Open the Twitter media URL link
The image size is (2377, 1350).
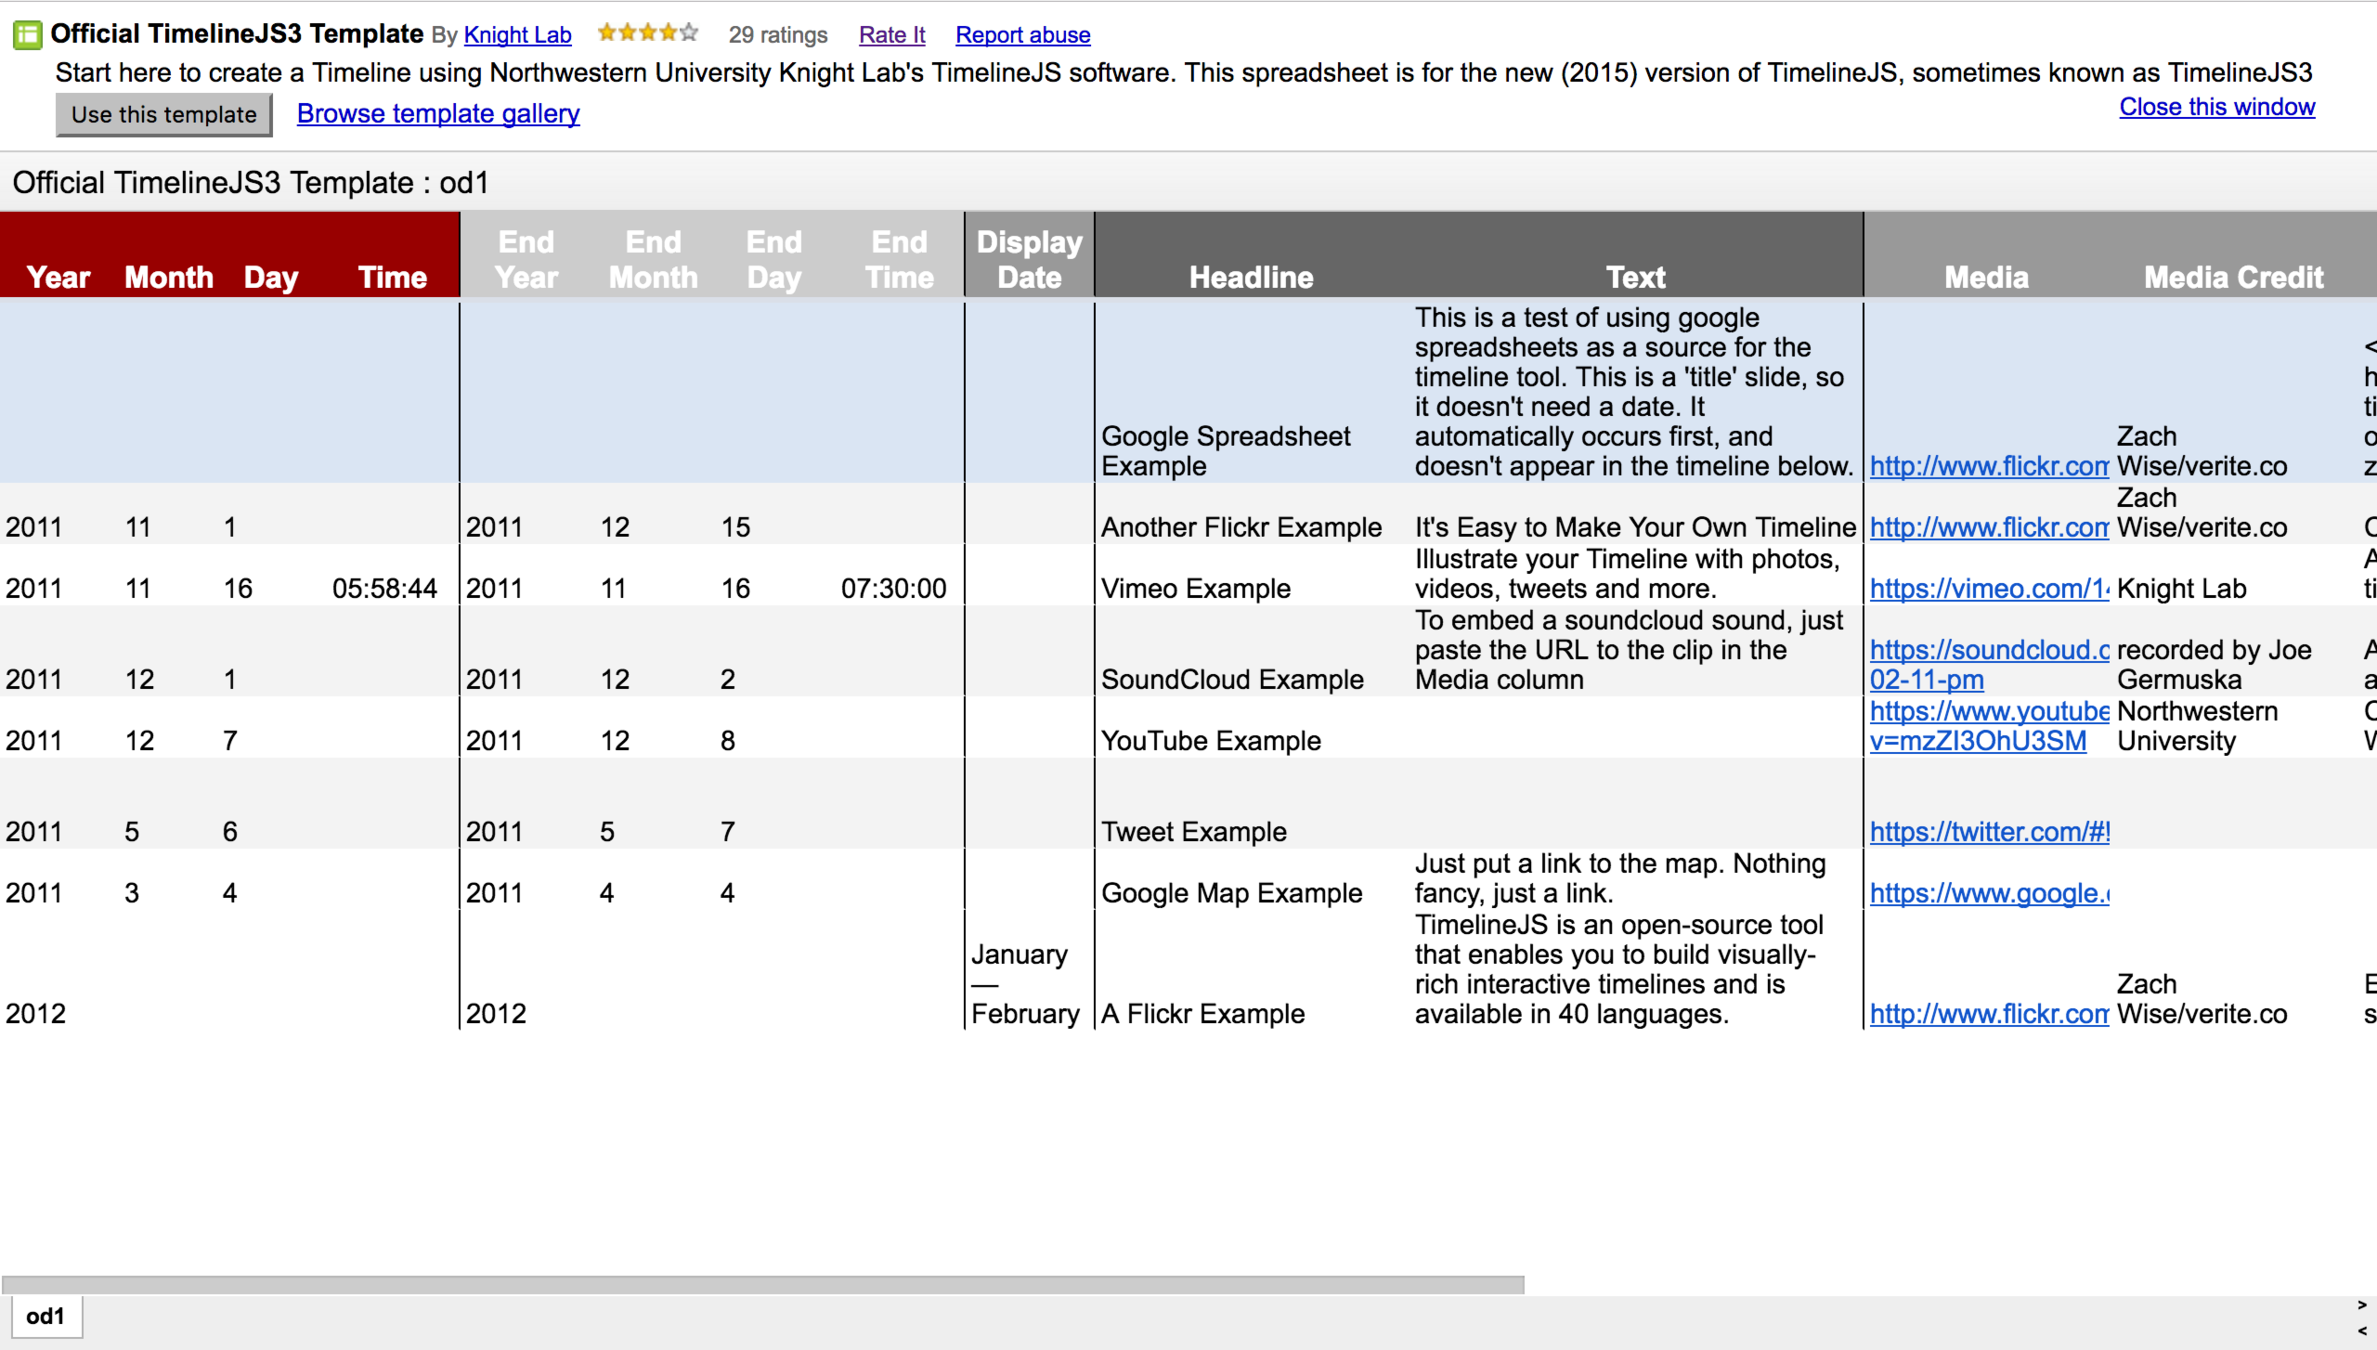pos(1988,832)
